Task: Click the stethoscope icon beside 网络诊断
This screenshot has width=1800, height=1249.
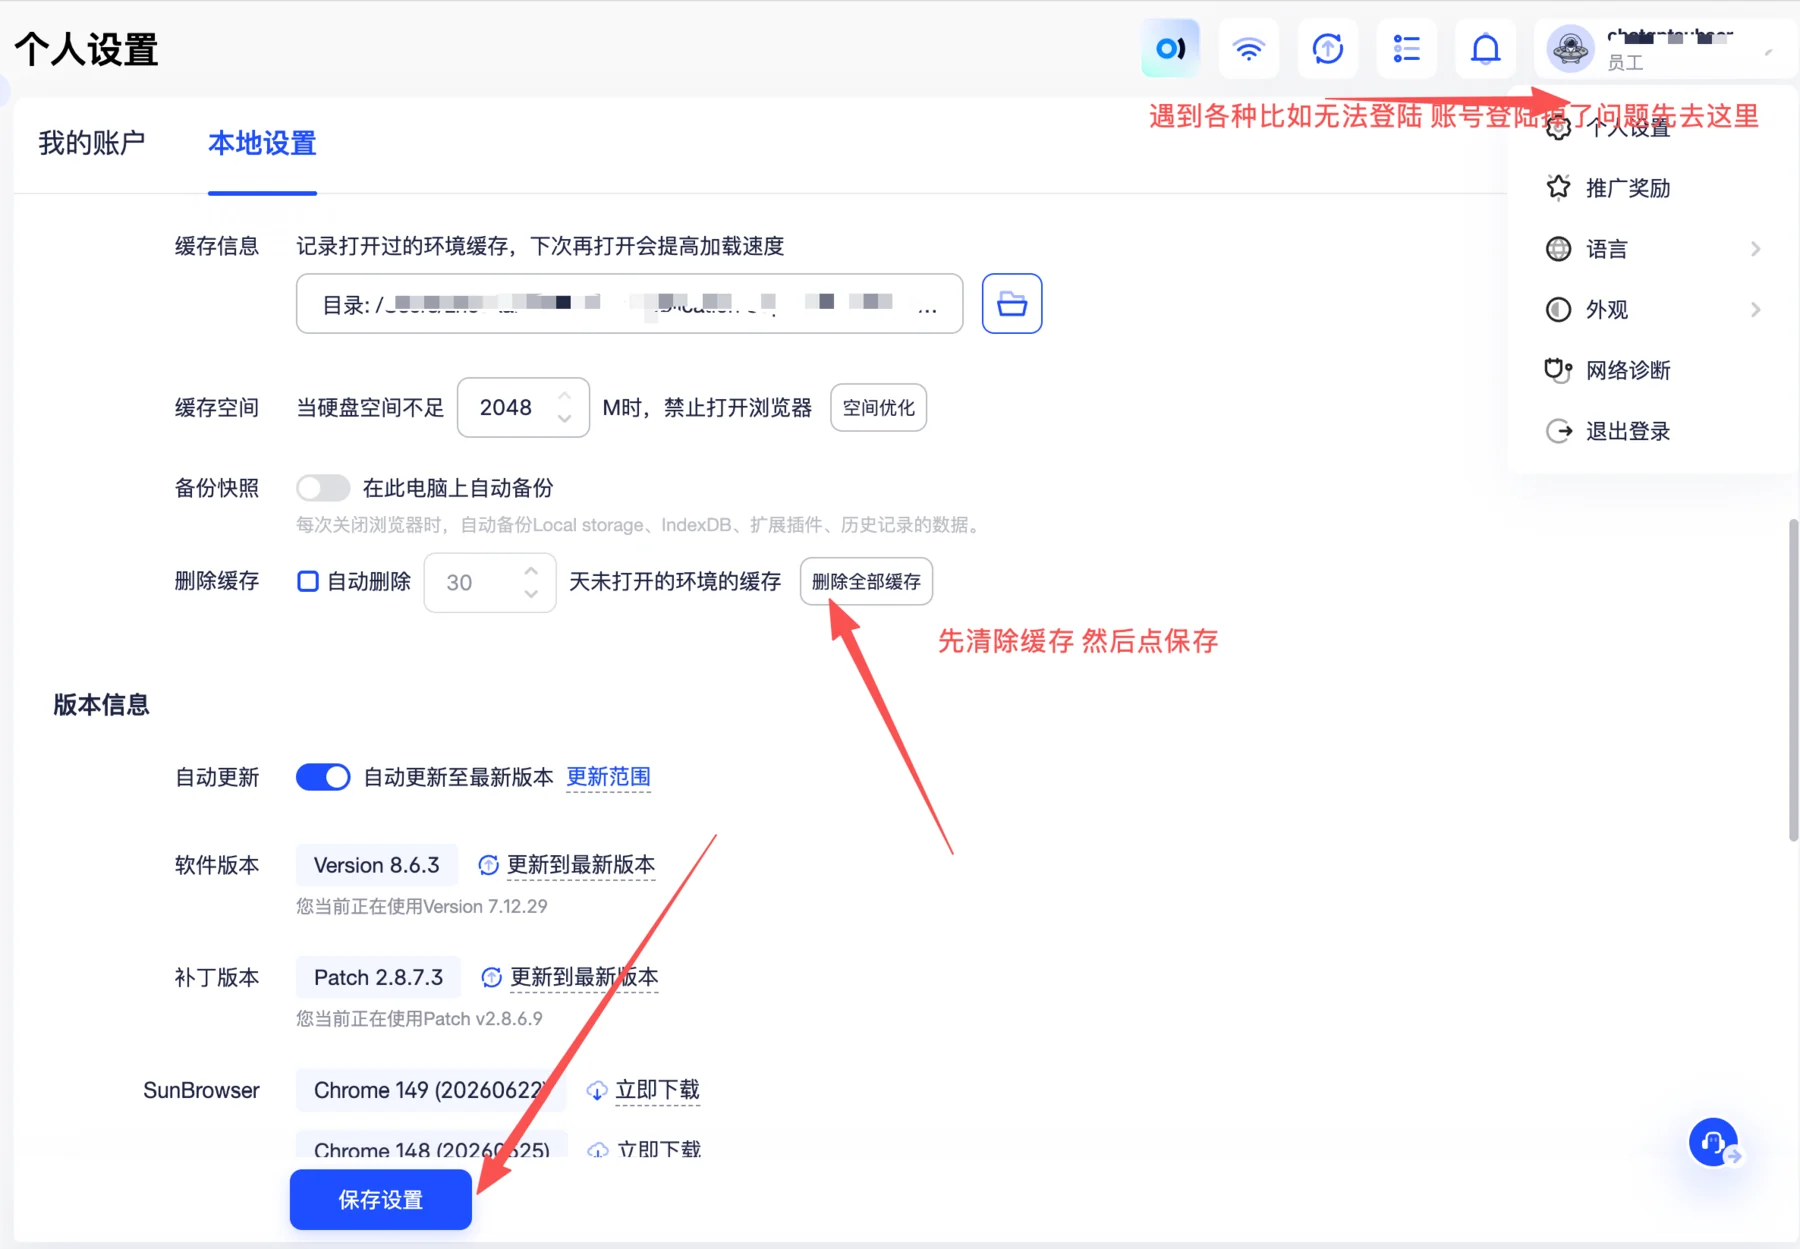Action: [1558, 370]
